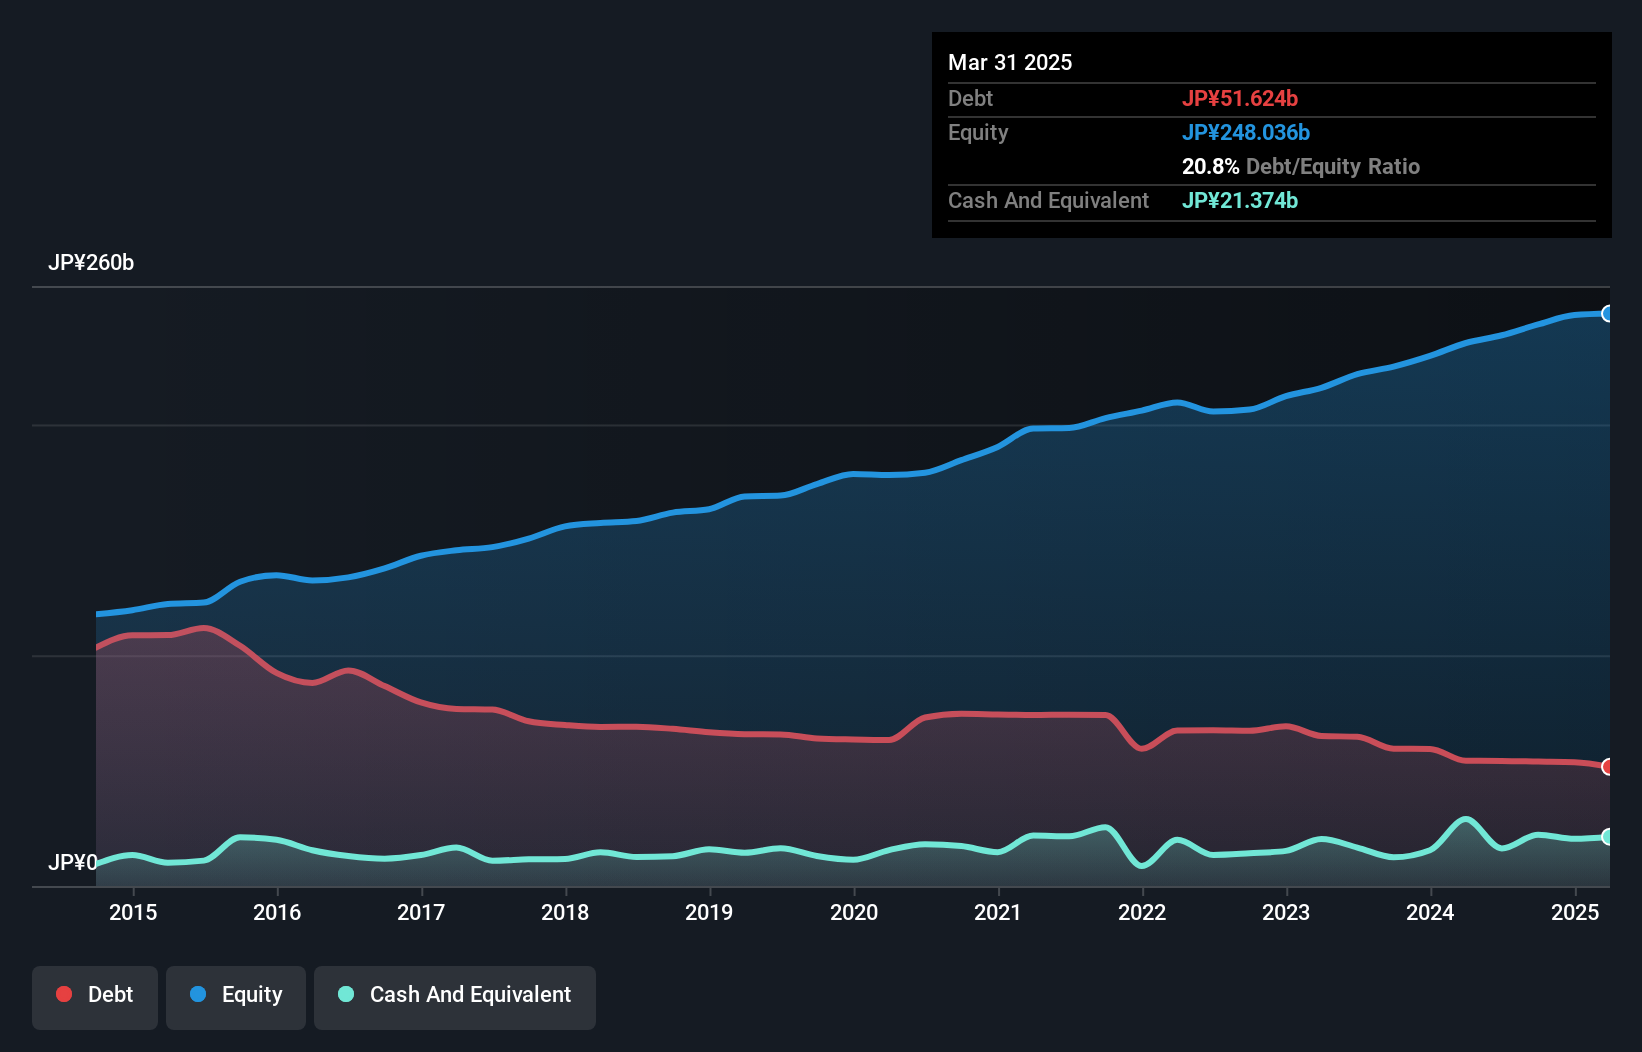1642x1052 pixels.
Task: Toggle the Cash And Equivalent legend button
Action: click(455, 995)
